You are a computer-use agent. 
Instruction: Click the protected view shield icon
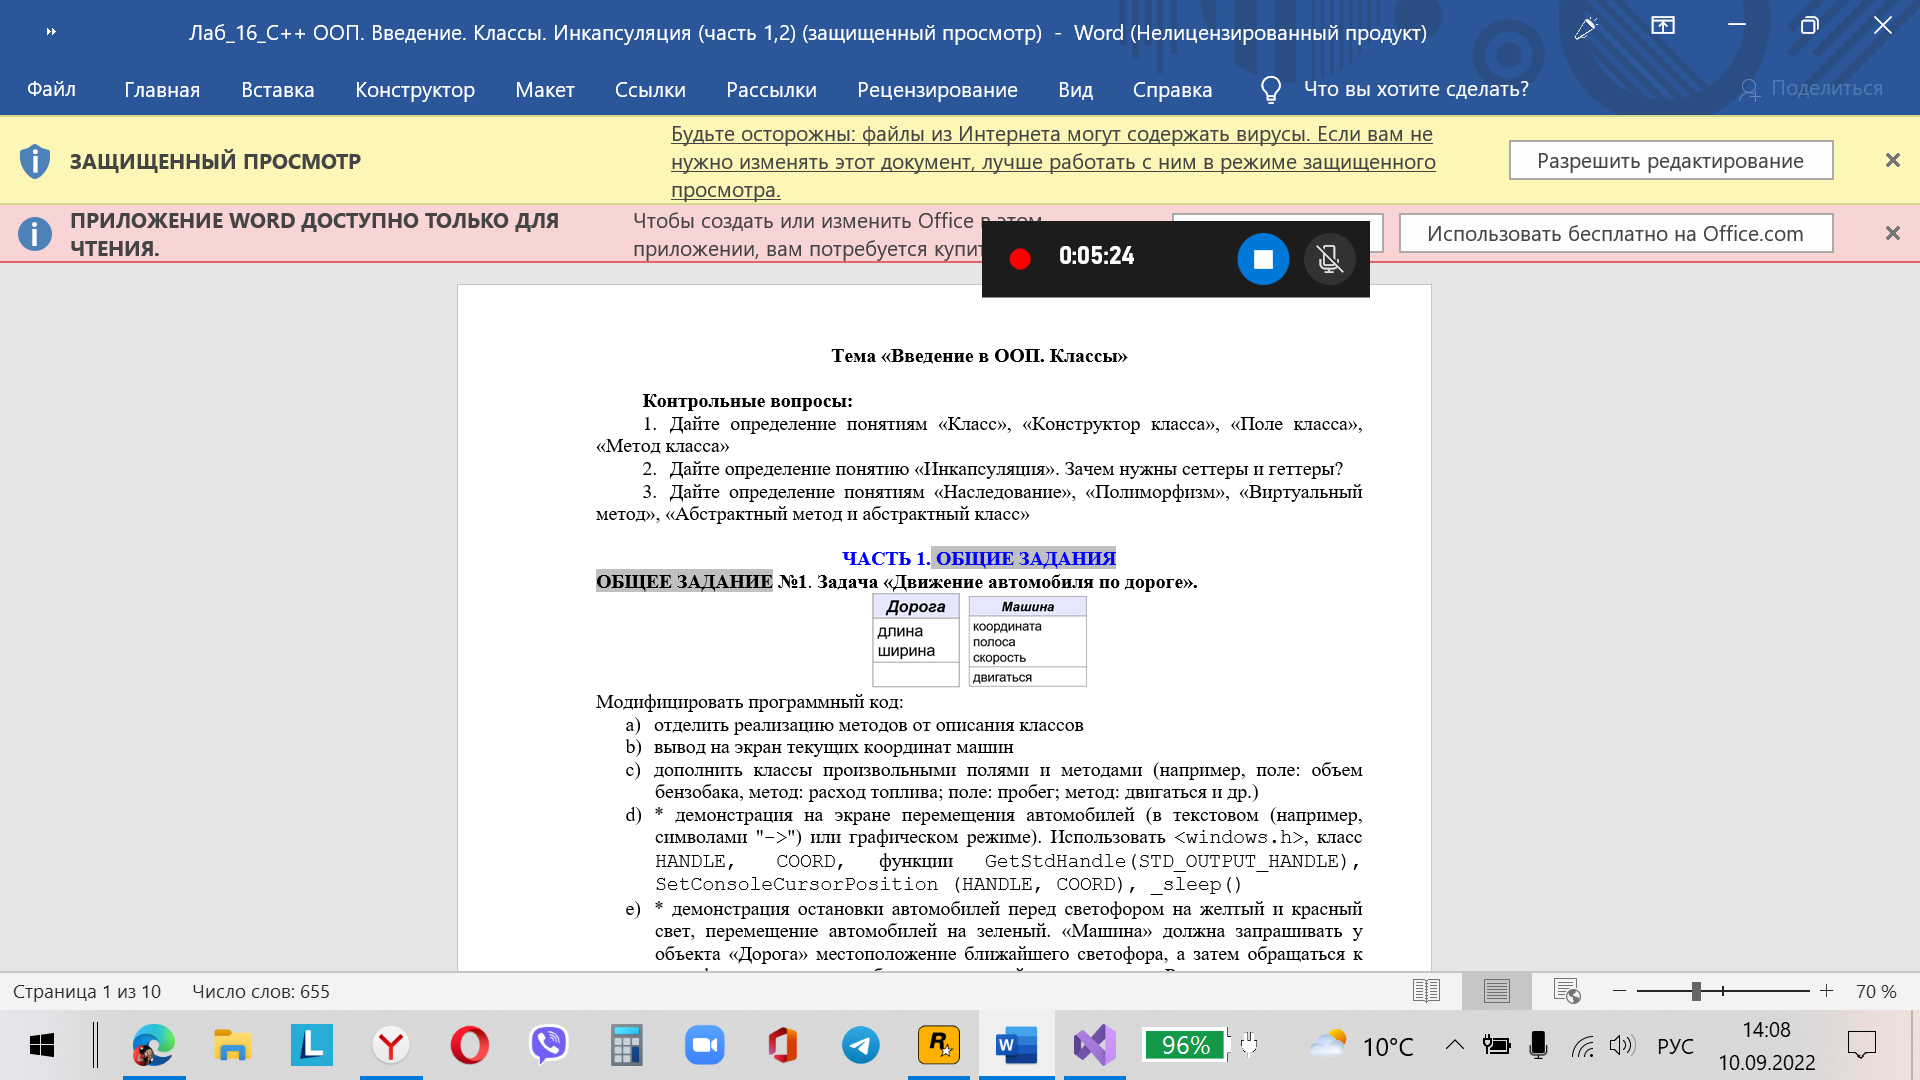tap(35, 161)
